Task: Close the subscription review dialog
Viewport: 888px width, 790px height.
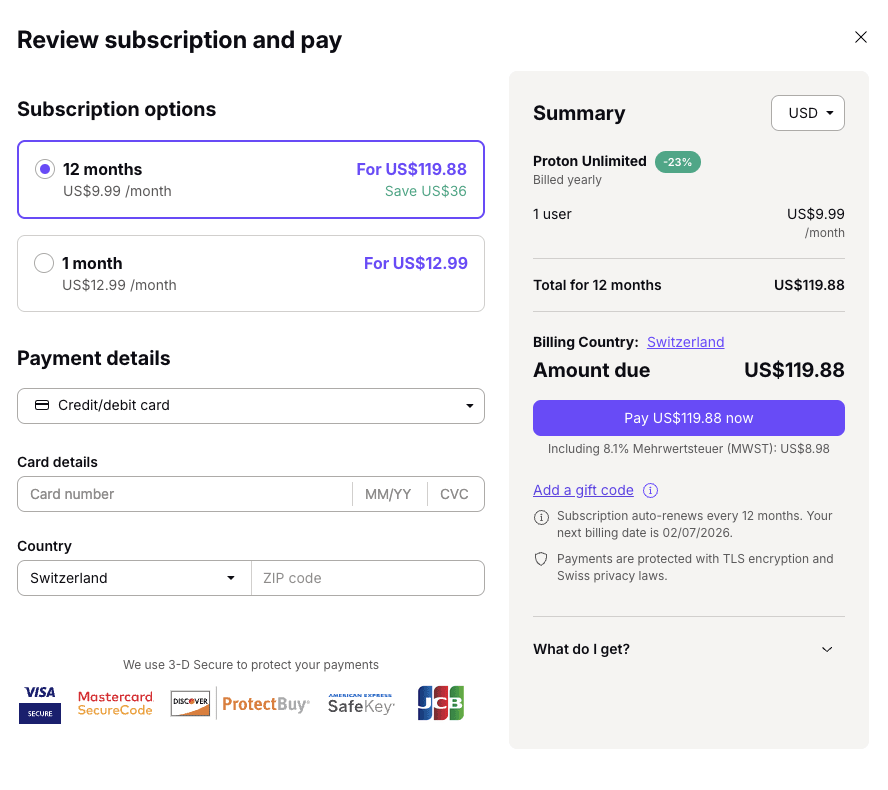Action: [x=861, y=37]
